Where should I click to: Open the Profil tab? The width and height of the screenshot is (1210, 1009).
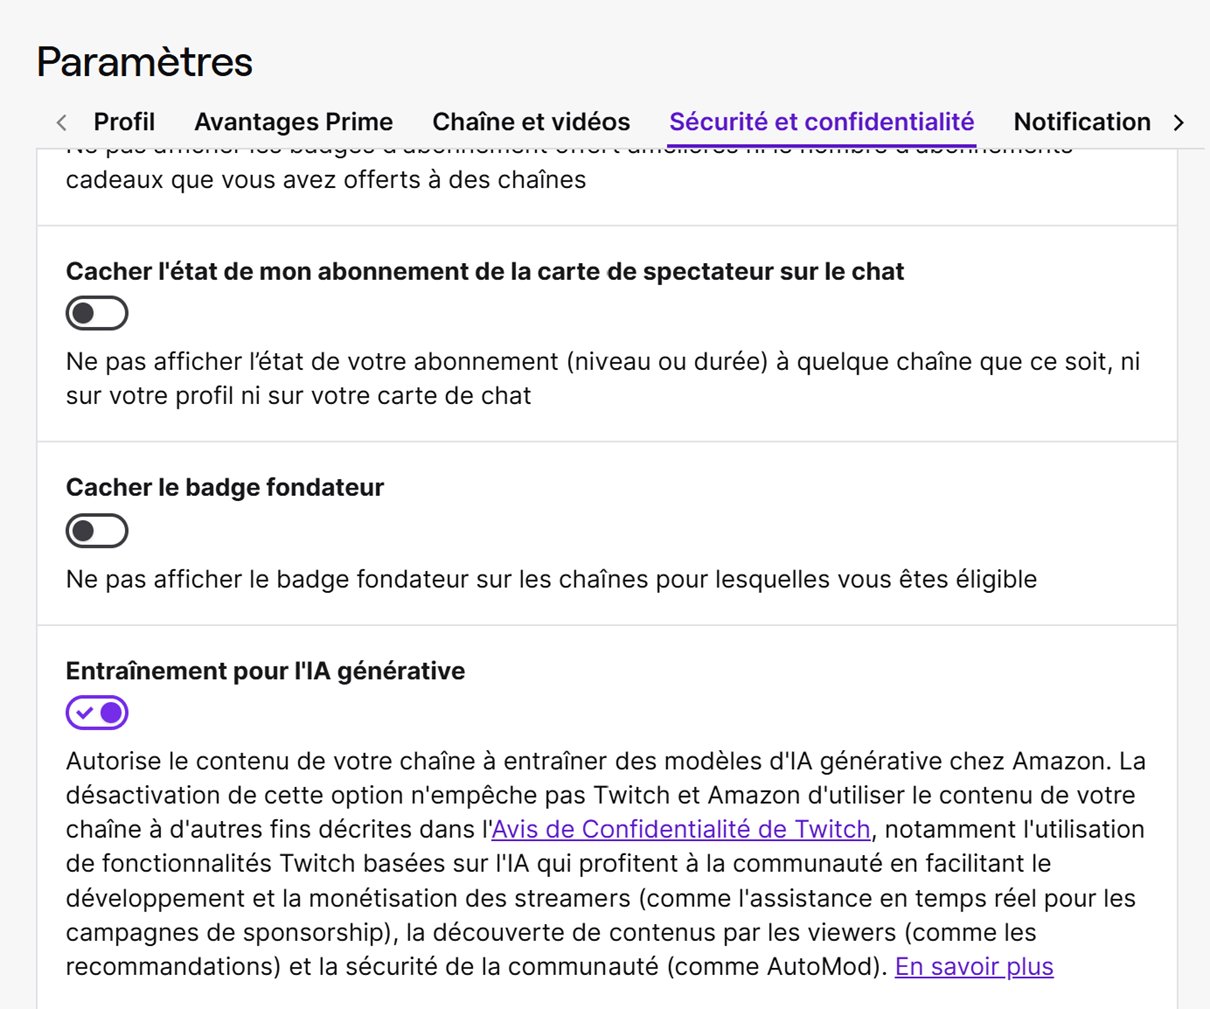click(x=124, y=122)
